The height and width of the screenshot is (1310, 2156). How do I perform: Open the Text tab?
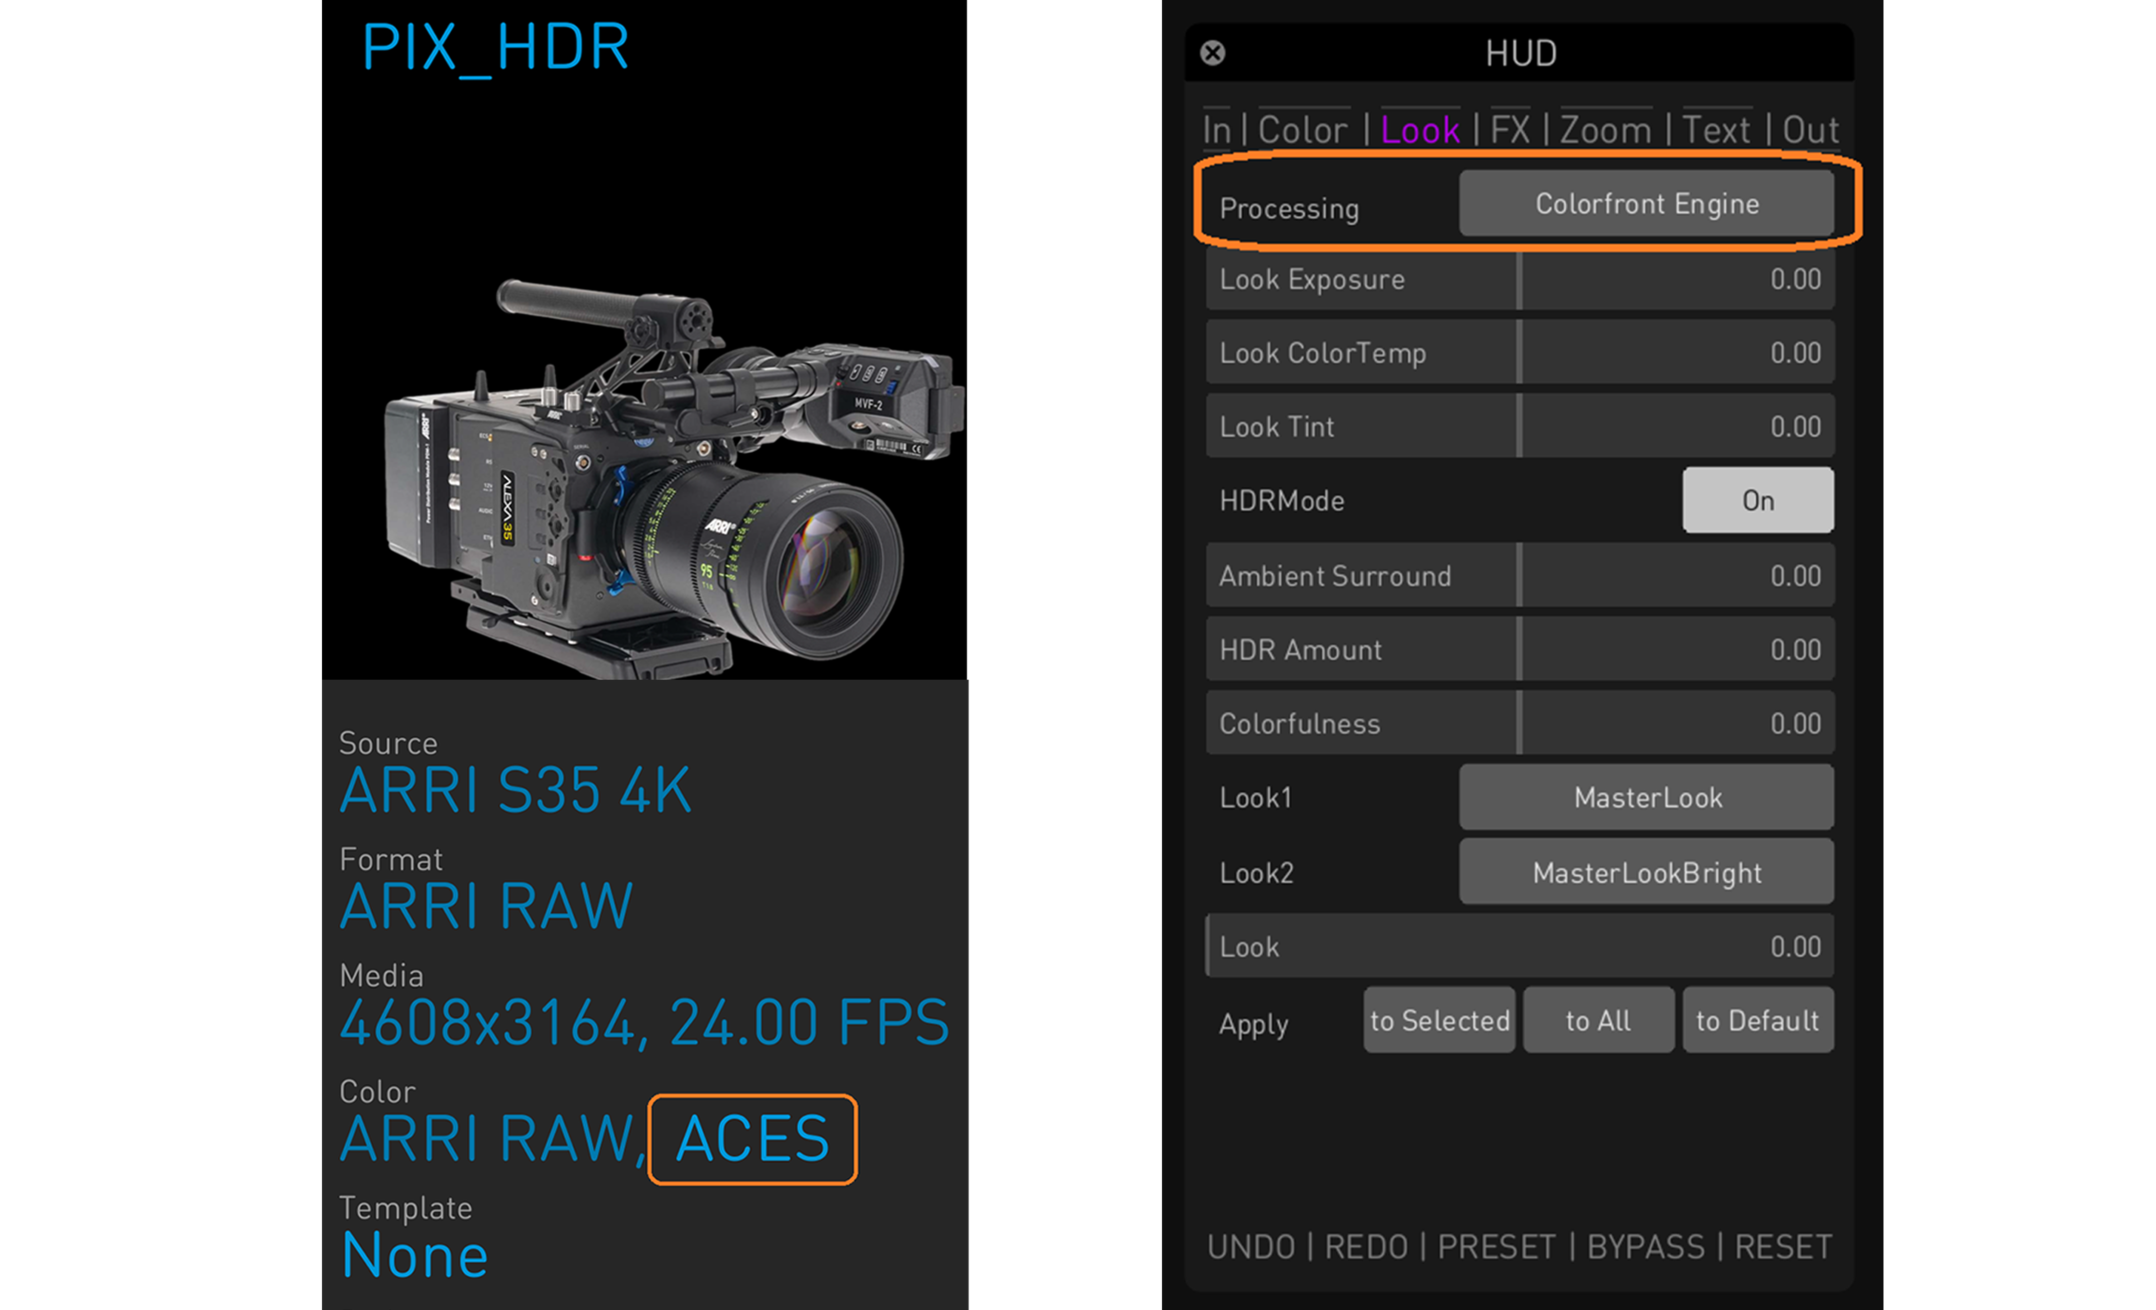pyautogui.click(x=1715, y=130)
